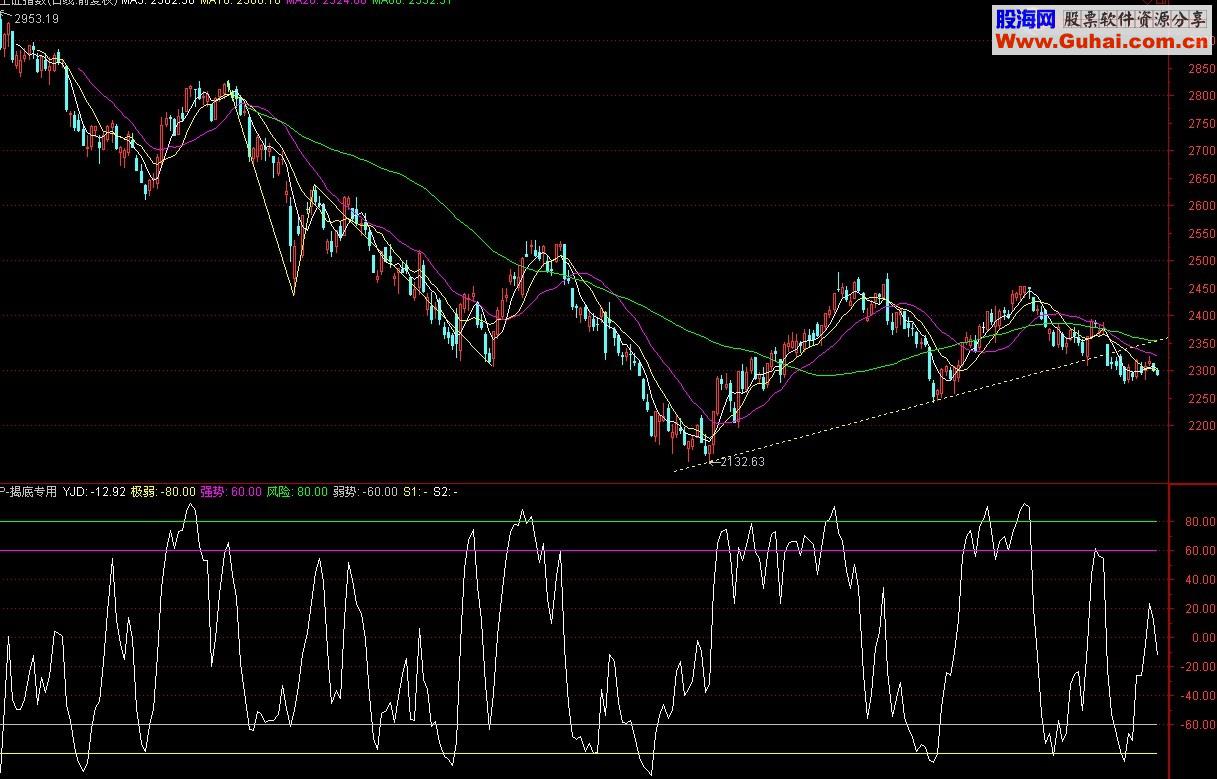Click the 40.00 indicator axis value
This screenshot has height=779, width=1217.
click(x=1200, y=579)
